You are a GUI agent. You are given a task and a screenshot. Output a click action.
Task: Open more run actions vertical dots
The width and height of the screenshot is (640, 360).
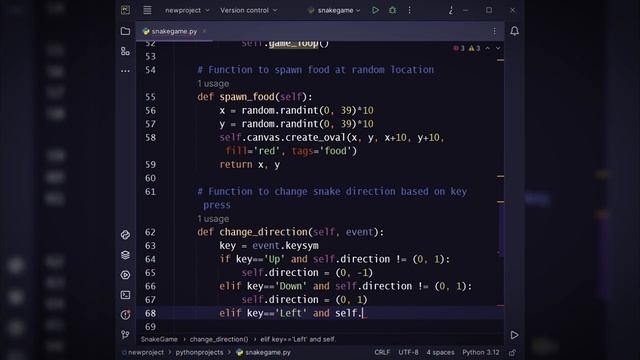[409, 10]
